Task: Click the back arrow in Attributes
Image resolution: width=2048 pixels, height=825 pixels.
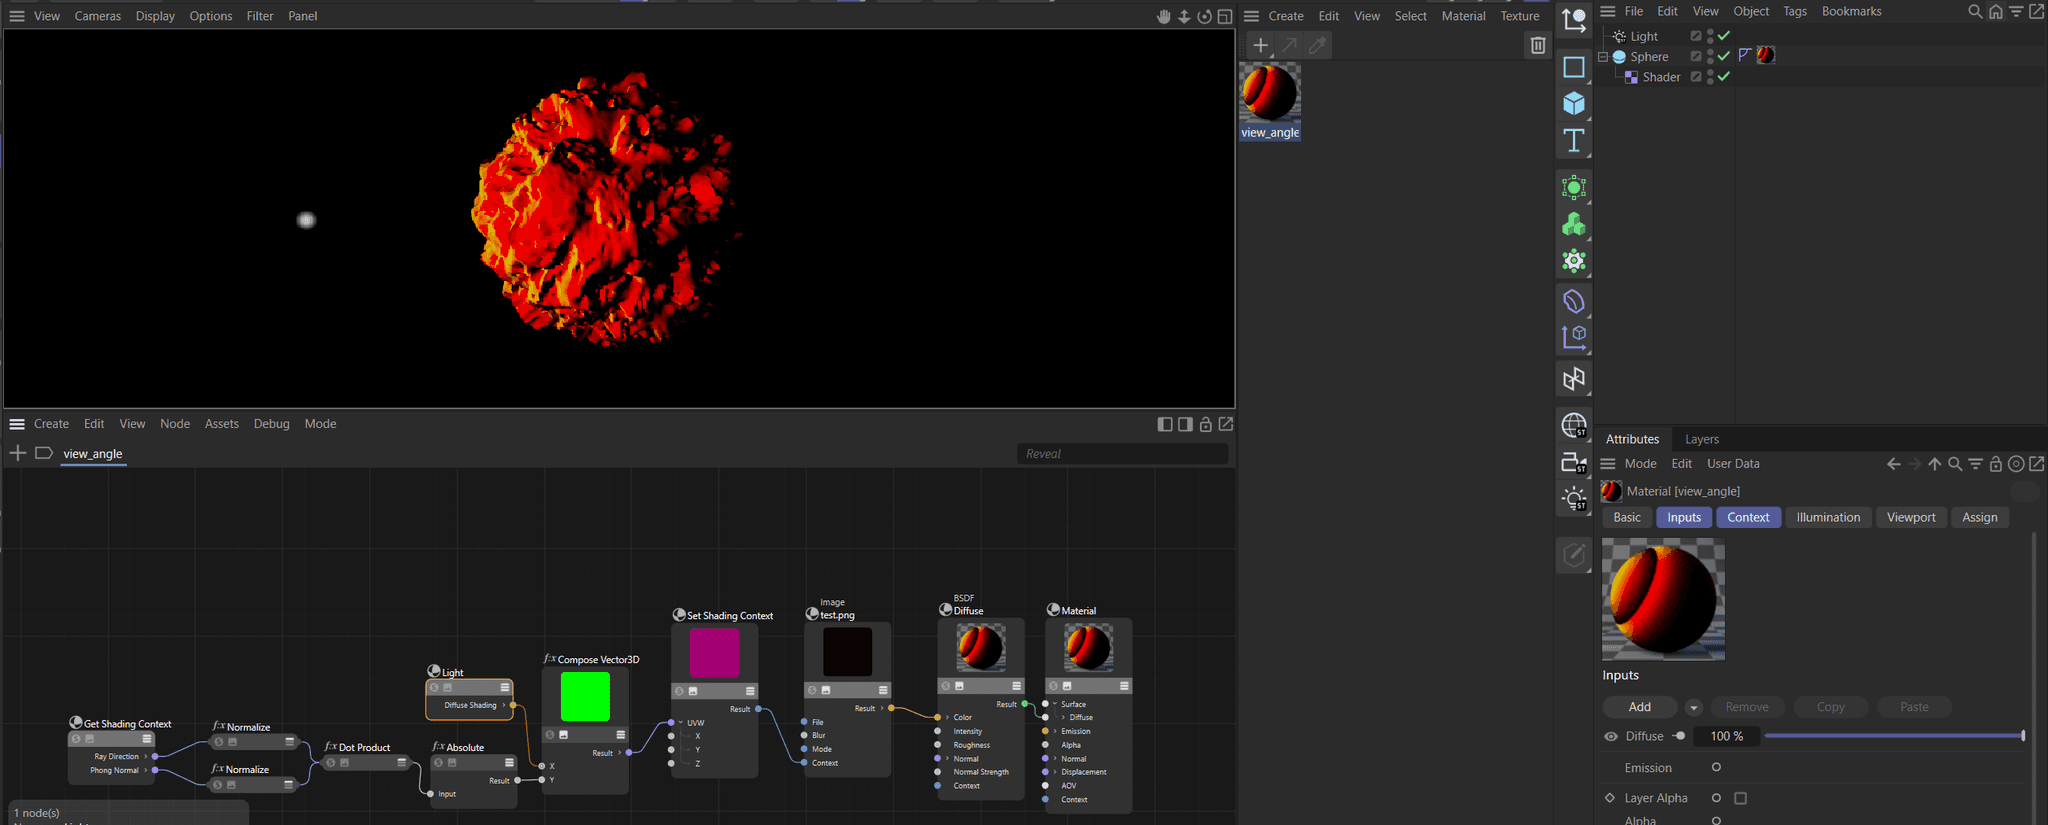Action: (x=1893, y=464)
